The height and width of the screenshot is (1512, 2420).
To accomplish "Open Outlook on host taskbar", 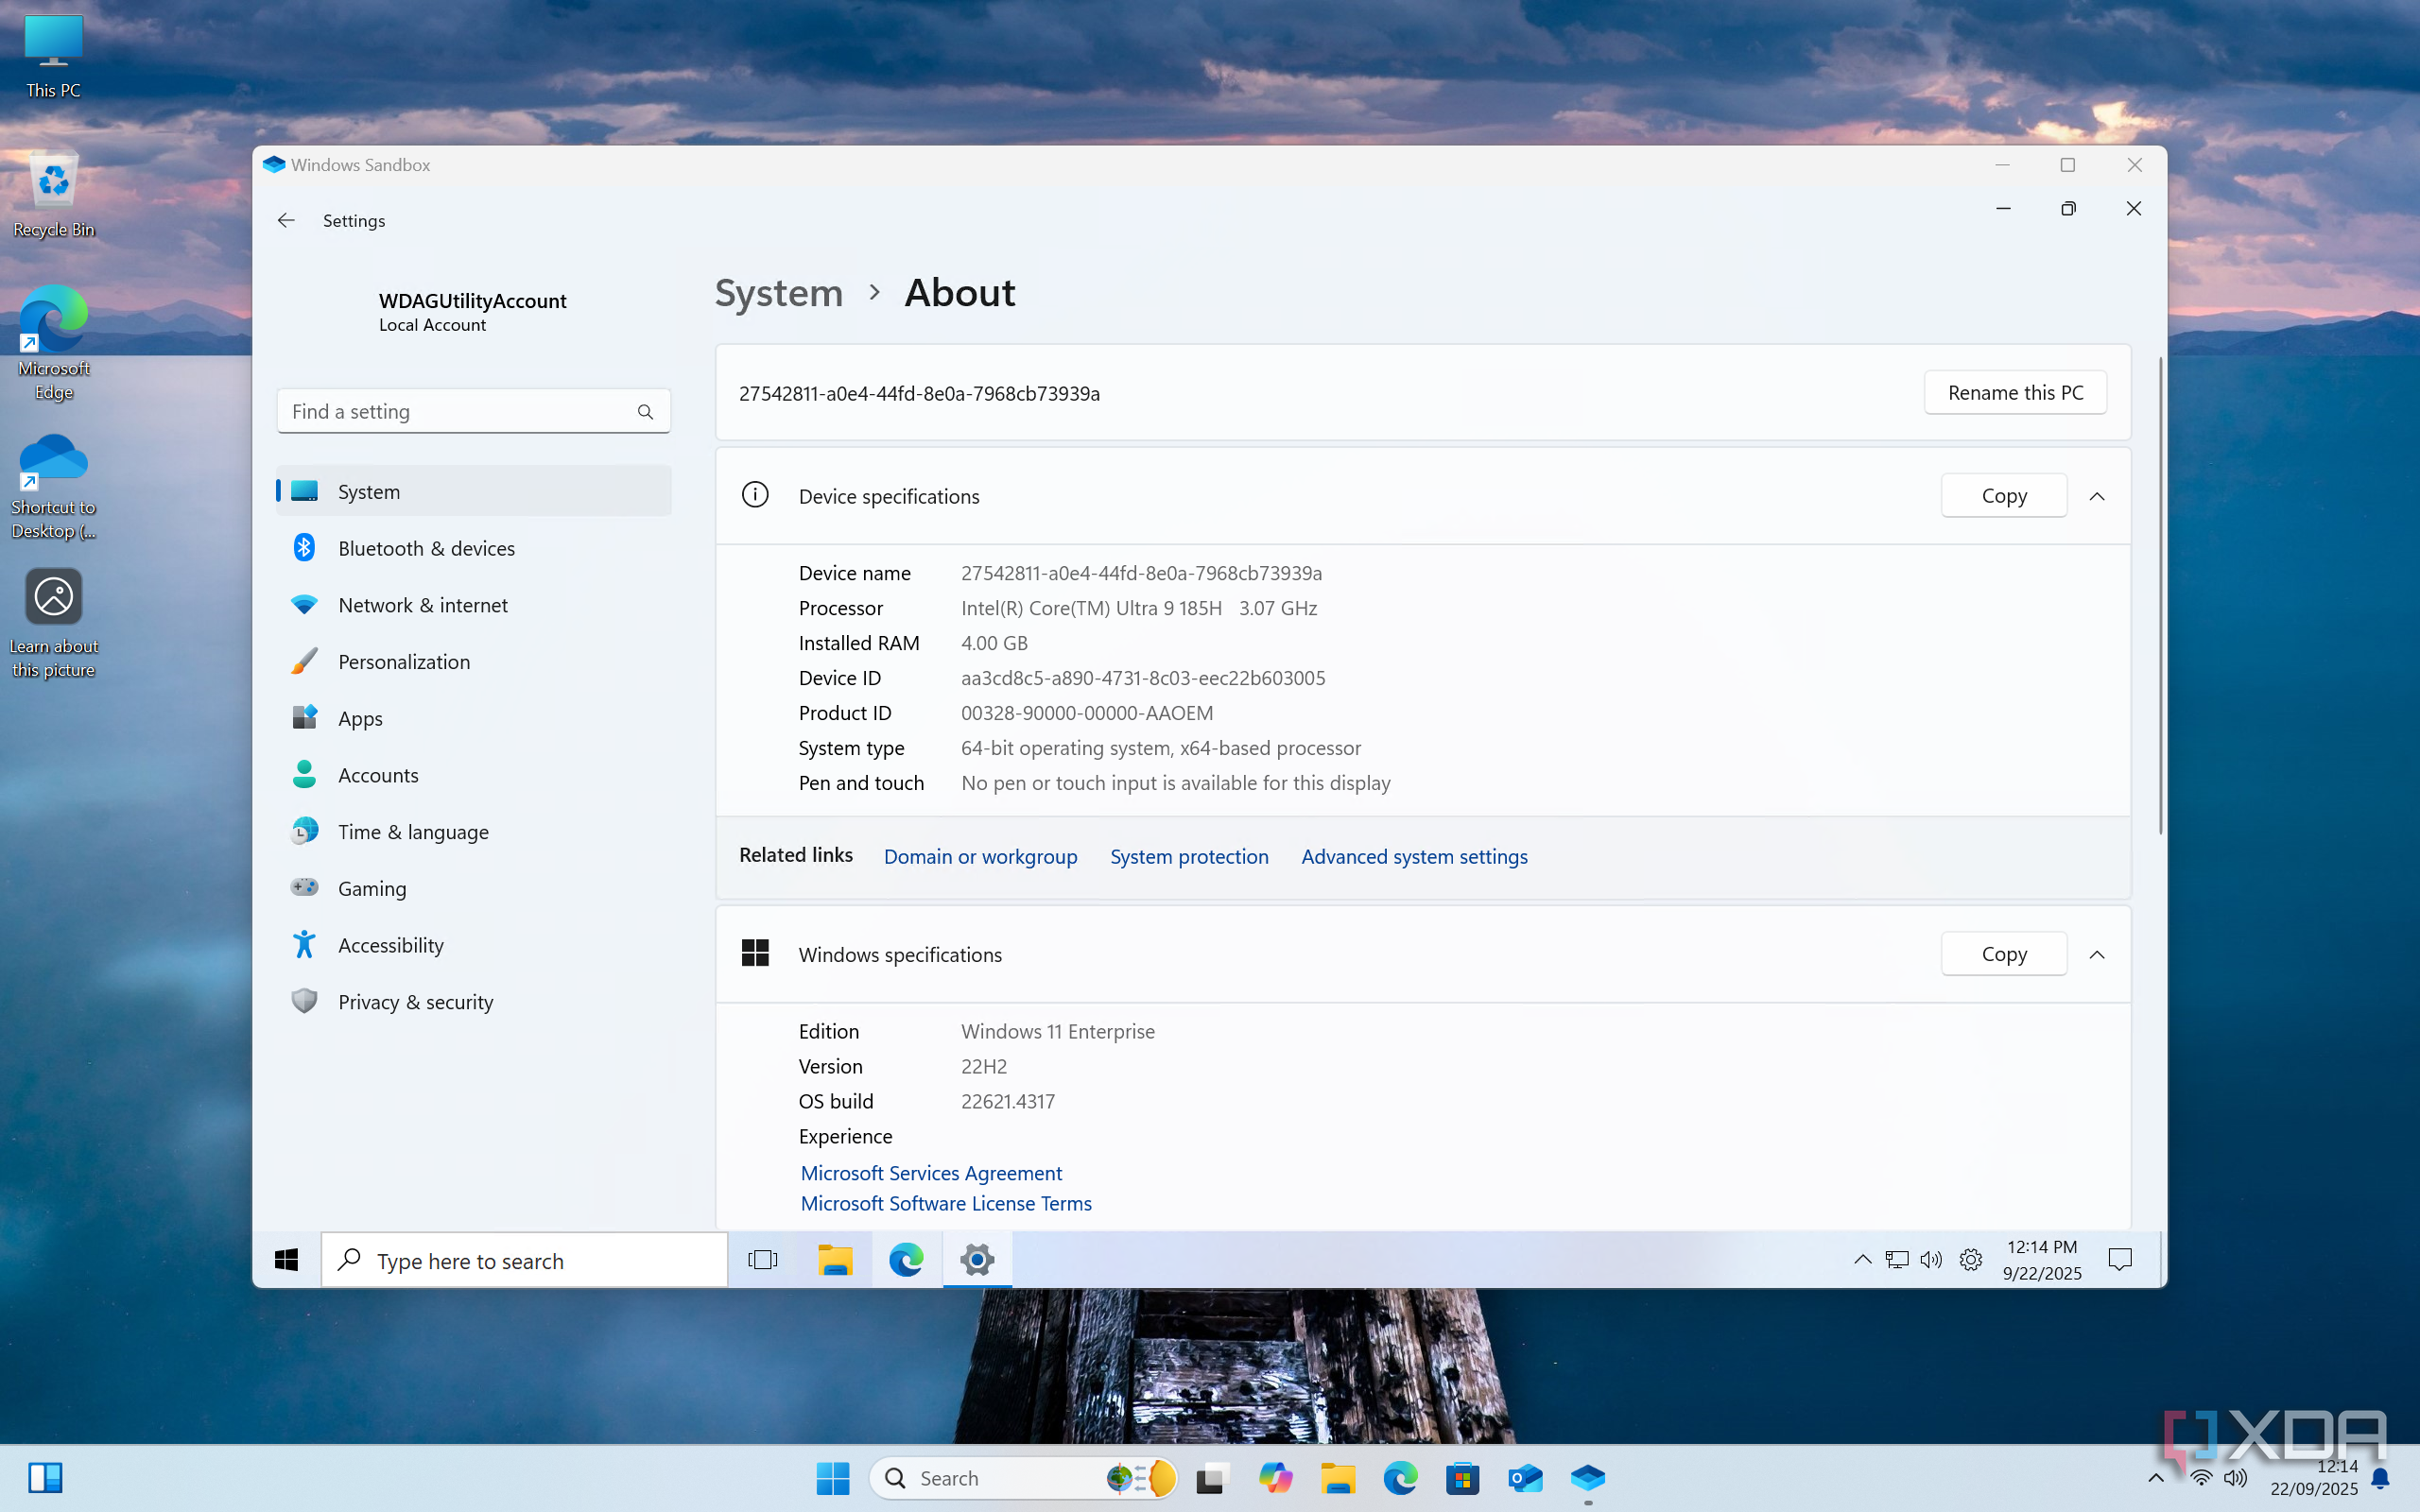I will pyautogui.click(x=1525, y=1478).
